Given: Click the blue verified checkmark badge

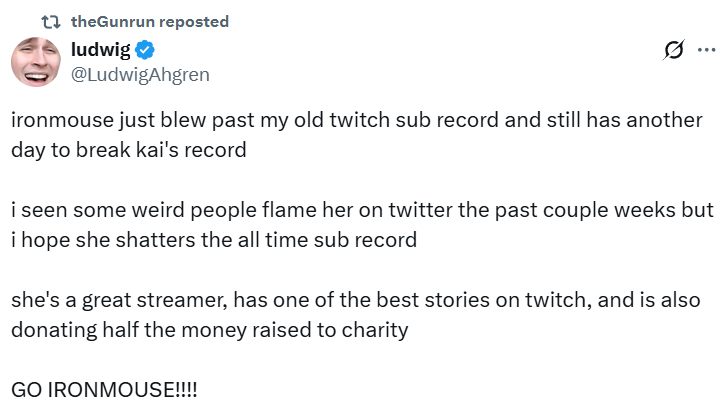Looking at the screenshot, I should [145, 50].
